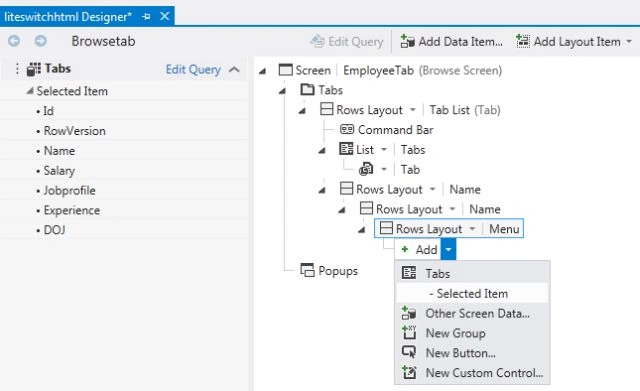Choose Tabs from the Add menu
Image resolution: width=640 pixels, height=391 pixels.
point(472,273)
